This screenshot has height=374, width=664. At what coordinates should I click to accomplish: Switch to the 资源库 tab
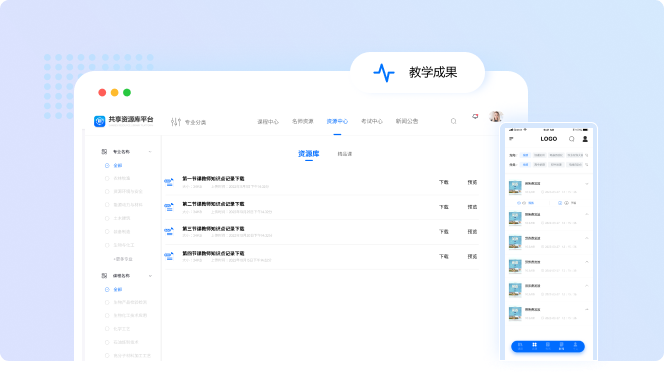(309, 154)
